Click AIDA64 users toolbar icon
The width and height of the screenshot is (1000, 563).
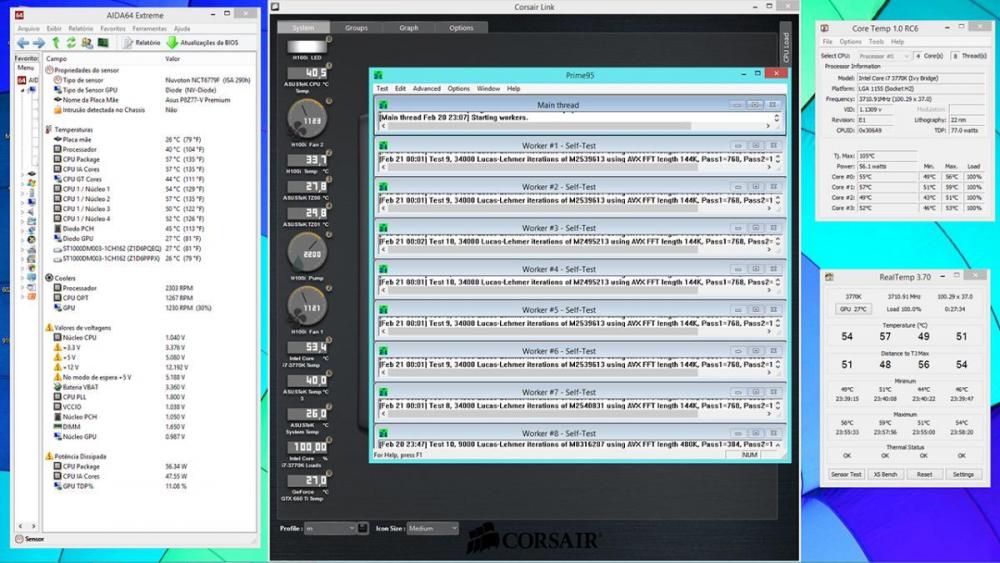point(87,43)
